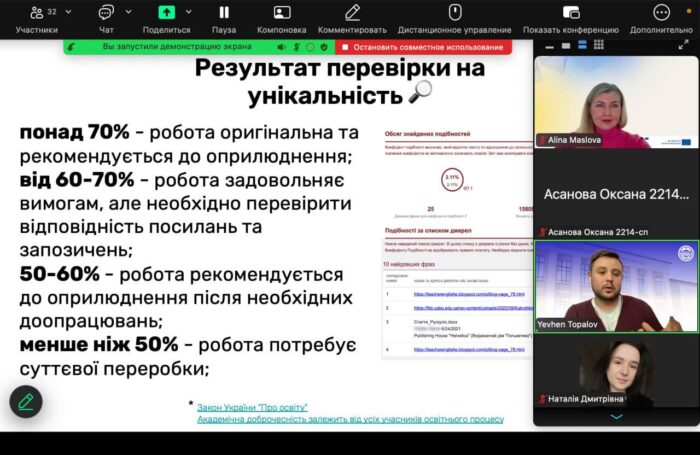Expand the arrow next to Поделиться

pos(188,12)
